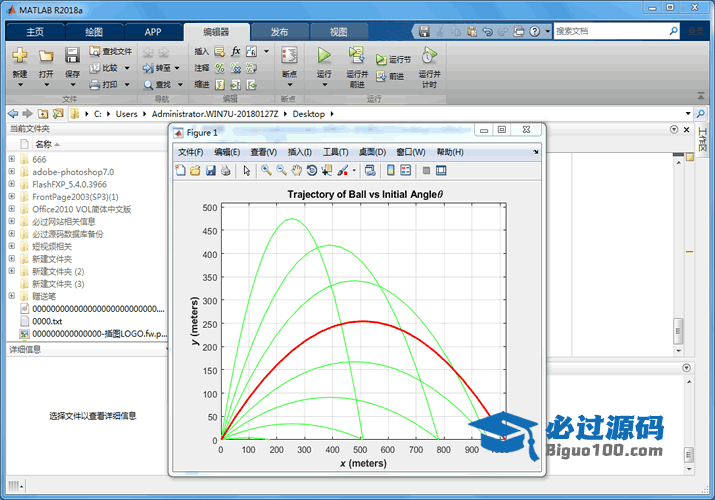
Task: Click 运行节 (Run Section) button
Action: click(393, 60)
